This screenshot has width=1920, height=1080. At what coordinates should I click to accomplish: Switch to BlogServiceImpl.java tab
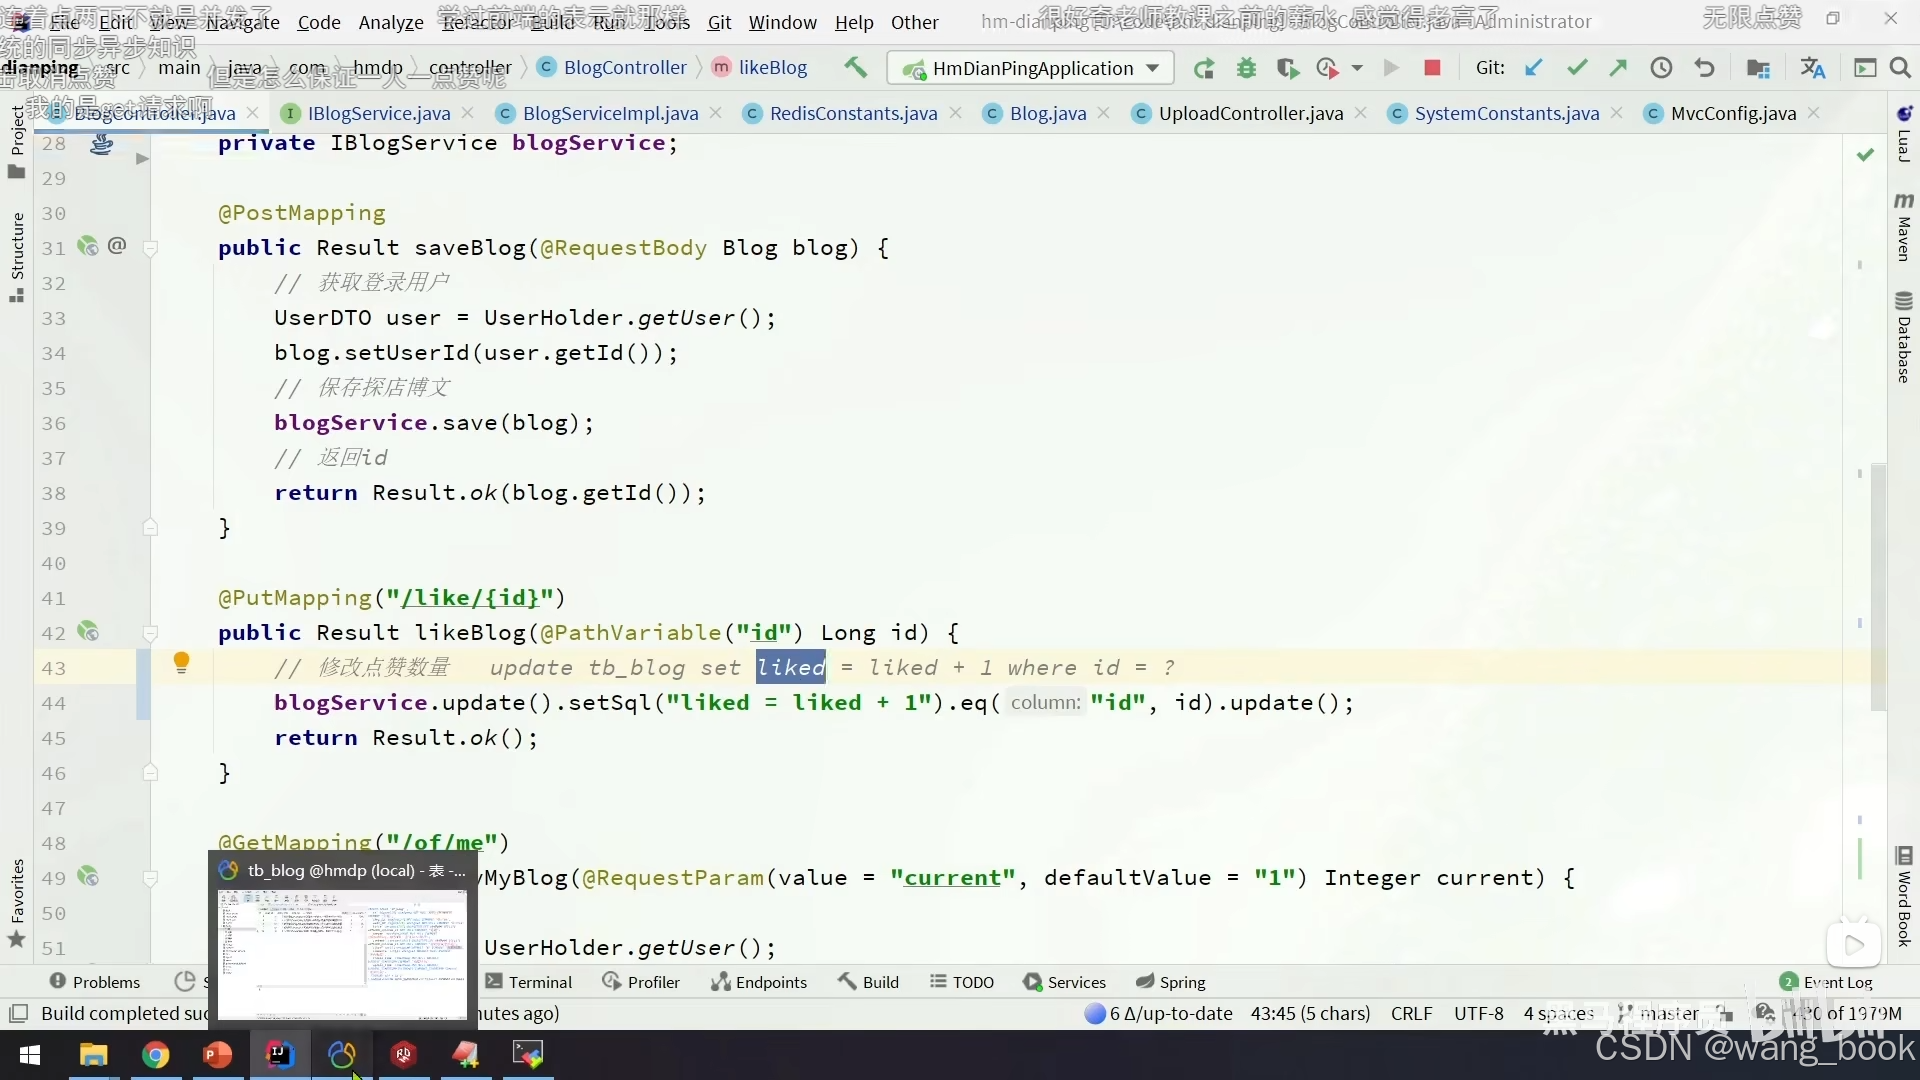pyautogui.click(x=610, y=113)
